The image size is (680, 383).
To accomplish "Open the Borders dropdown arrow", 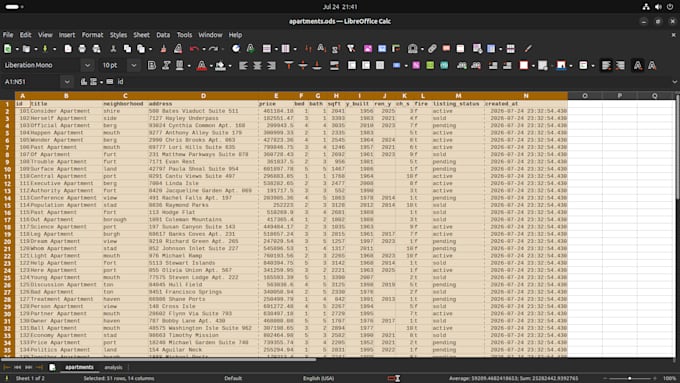I will [533, 65].
